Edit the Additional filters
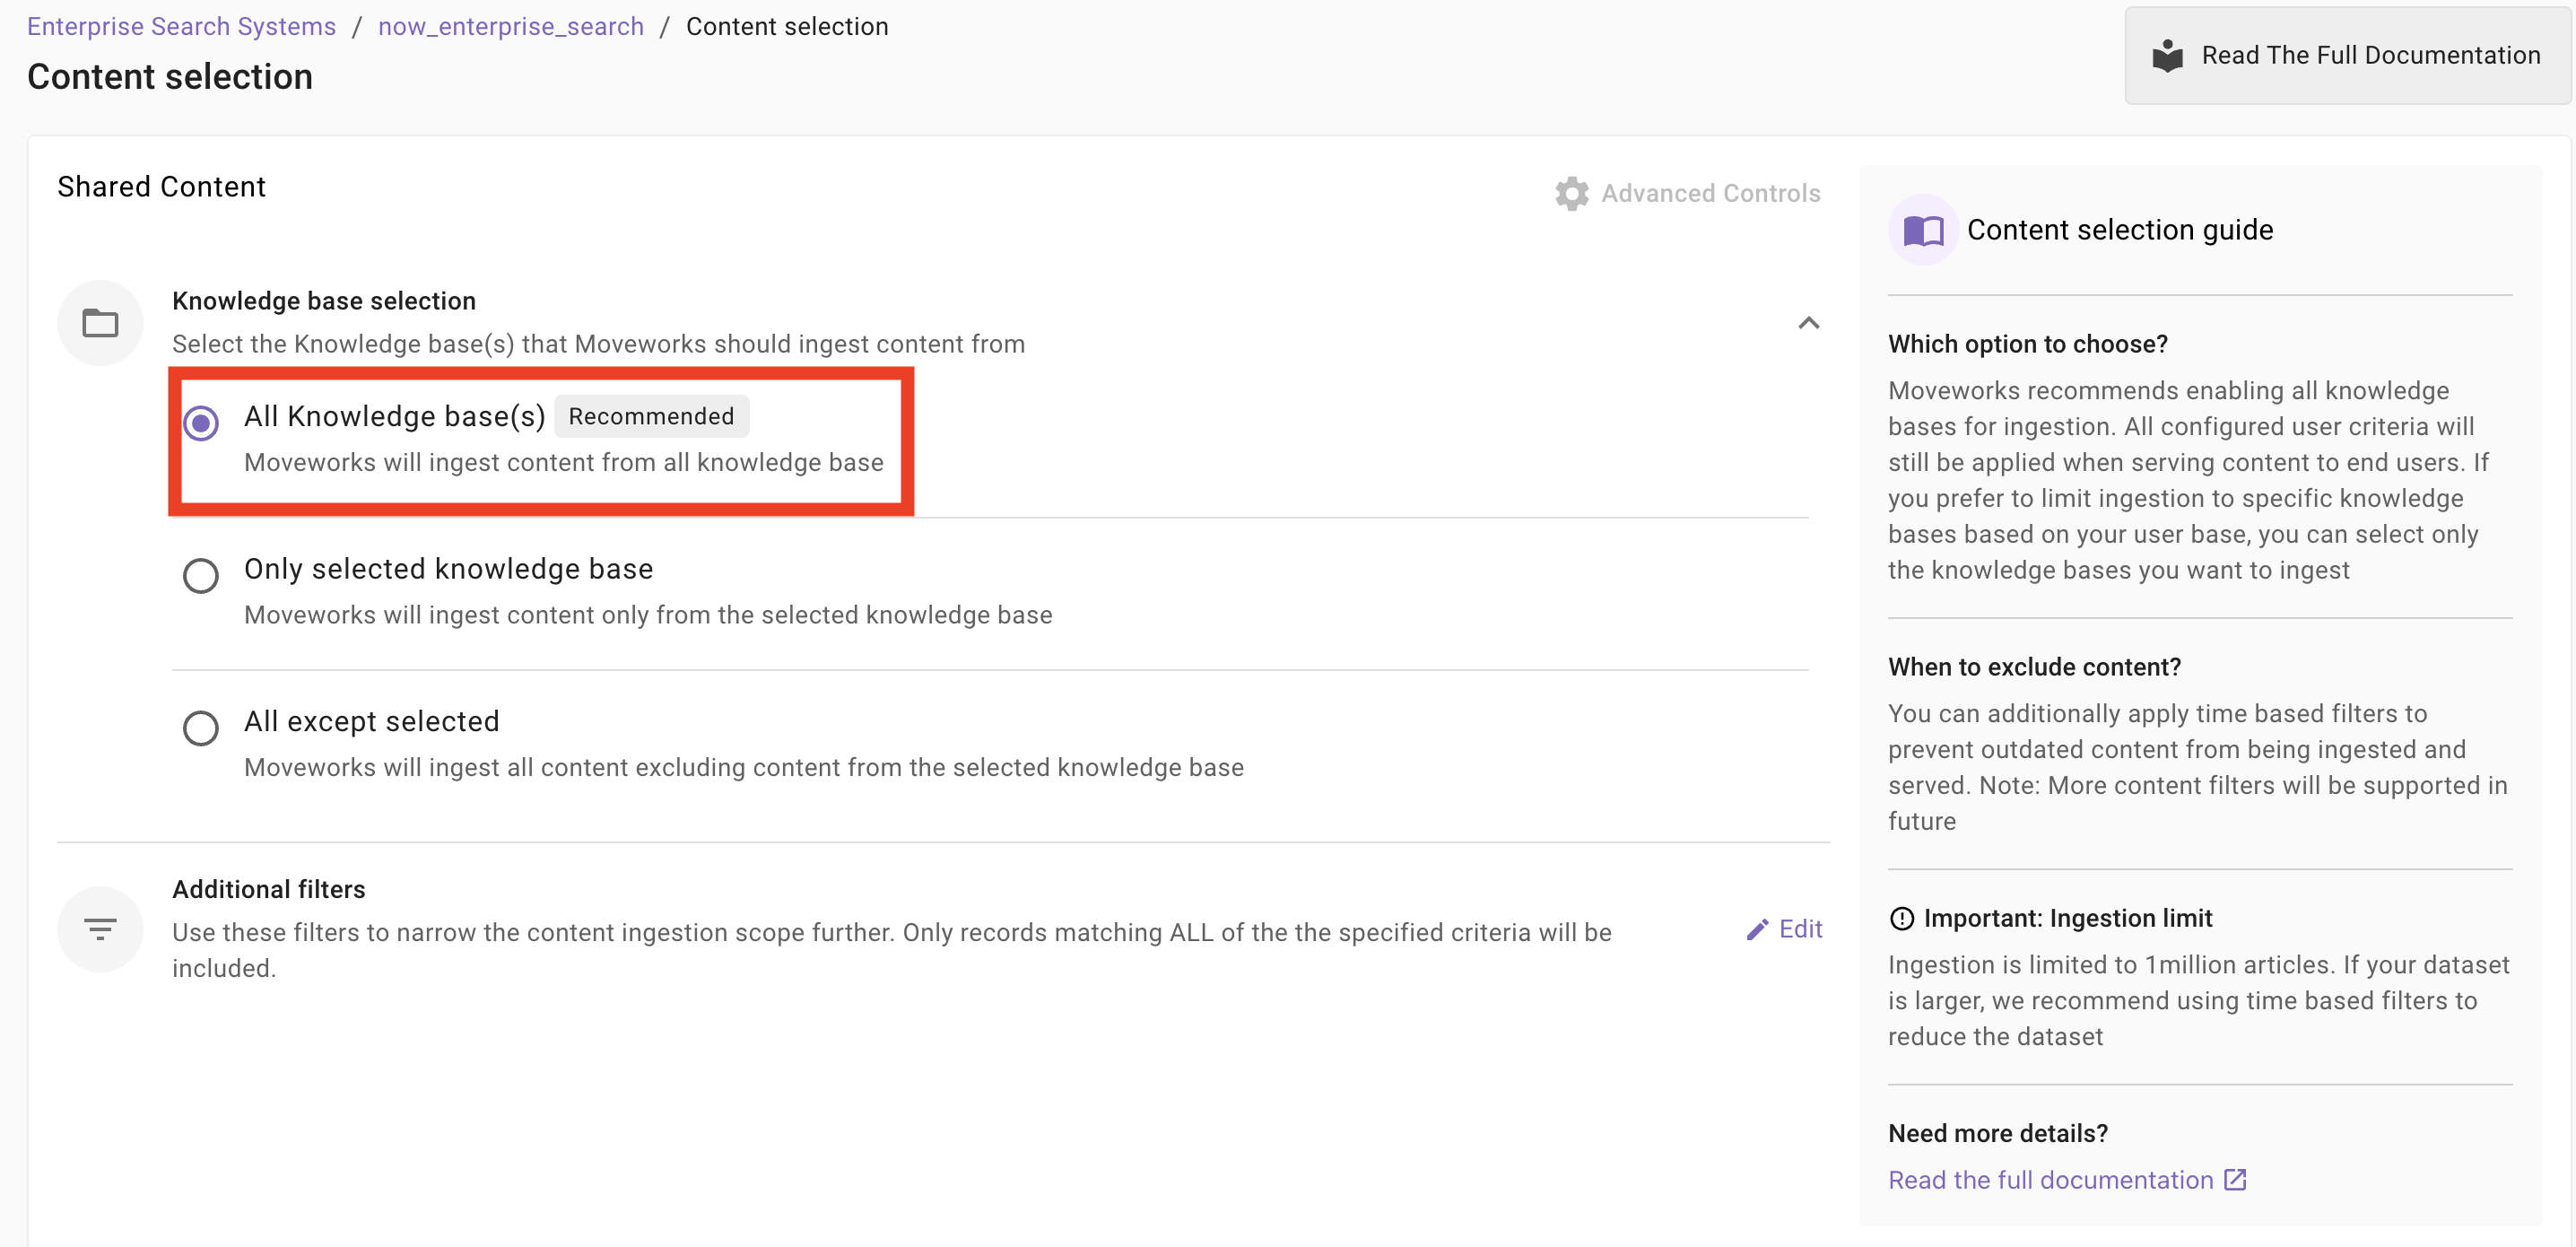This screenshot has height=1247, width=2576. [1799, 929]
